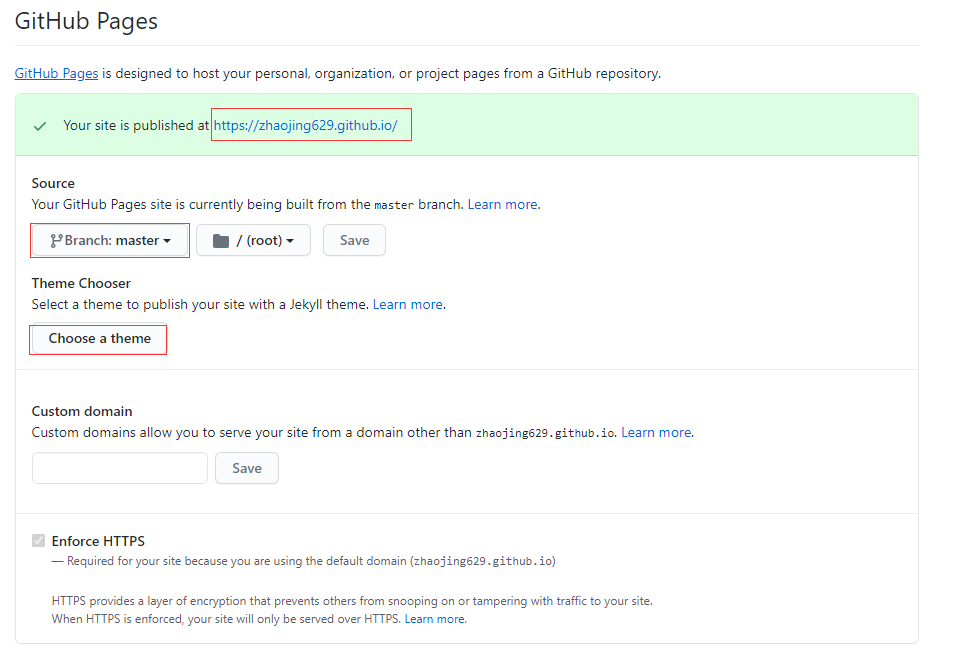Expand the / (root) folder dropdown
This screenshot has height=656, width=954.
pos(254,240)
